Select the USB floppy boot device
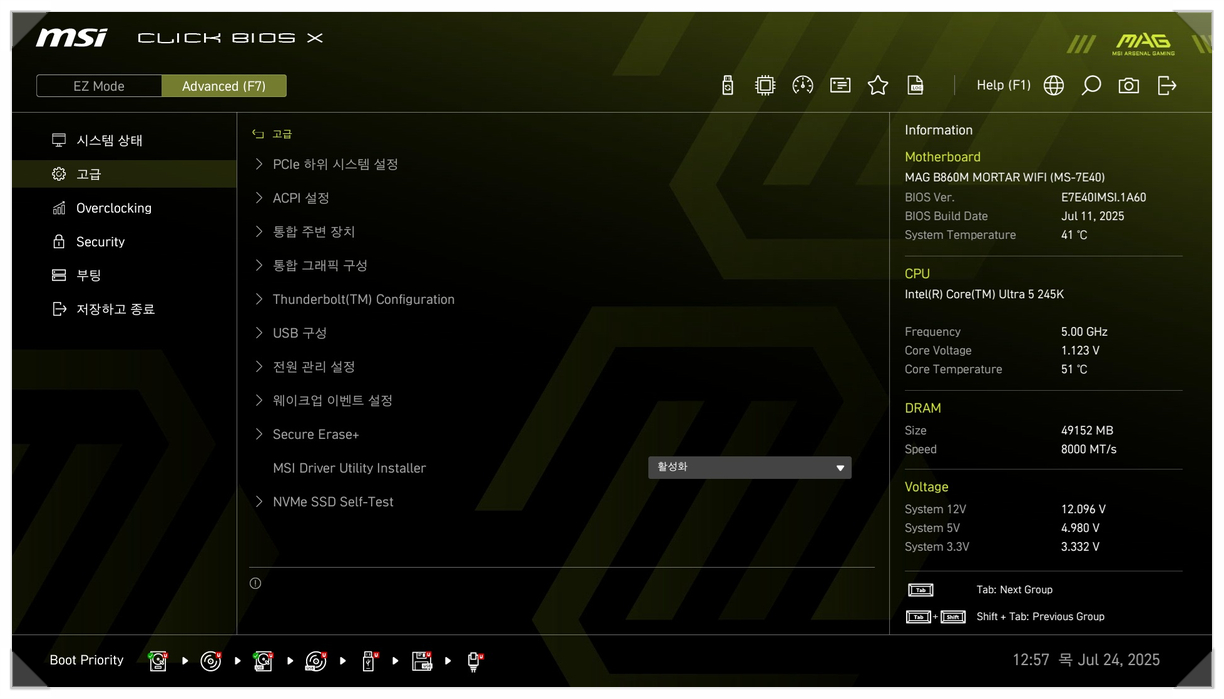 click(421, 661)
